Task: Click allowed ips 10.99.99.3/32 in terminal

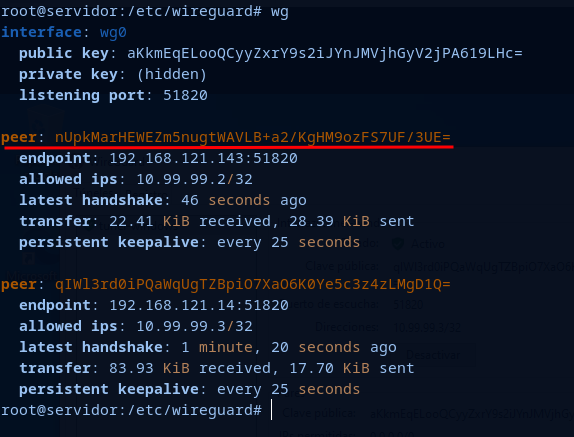Action: [194, 326]
